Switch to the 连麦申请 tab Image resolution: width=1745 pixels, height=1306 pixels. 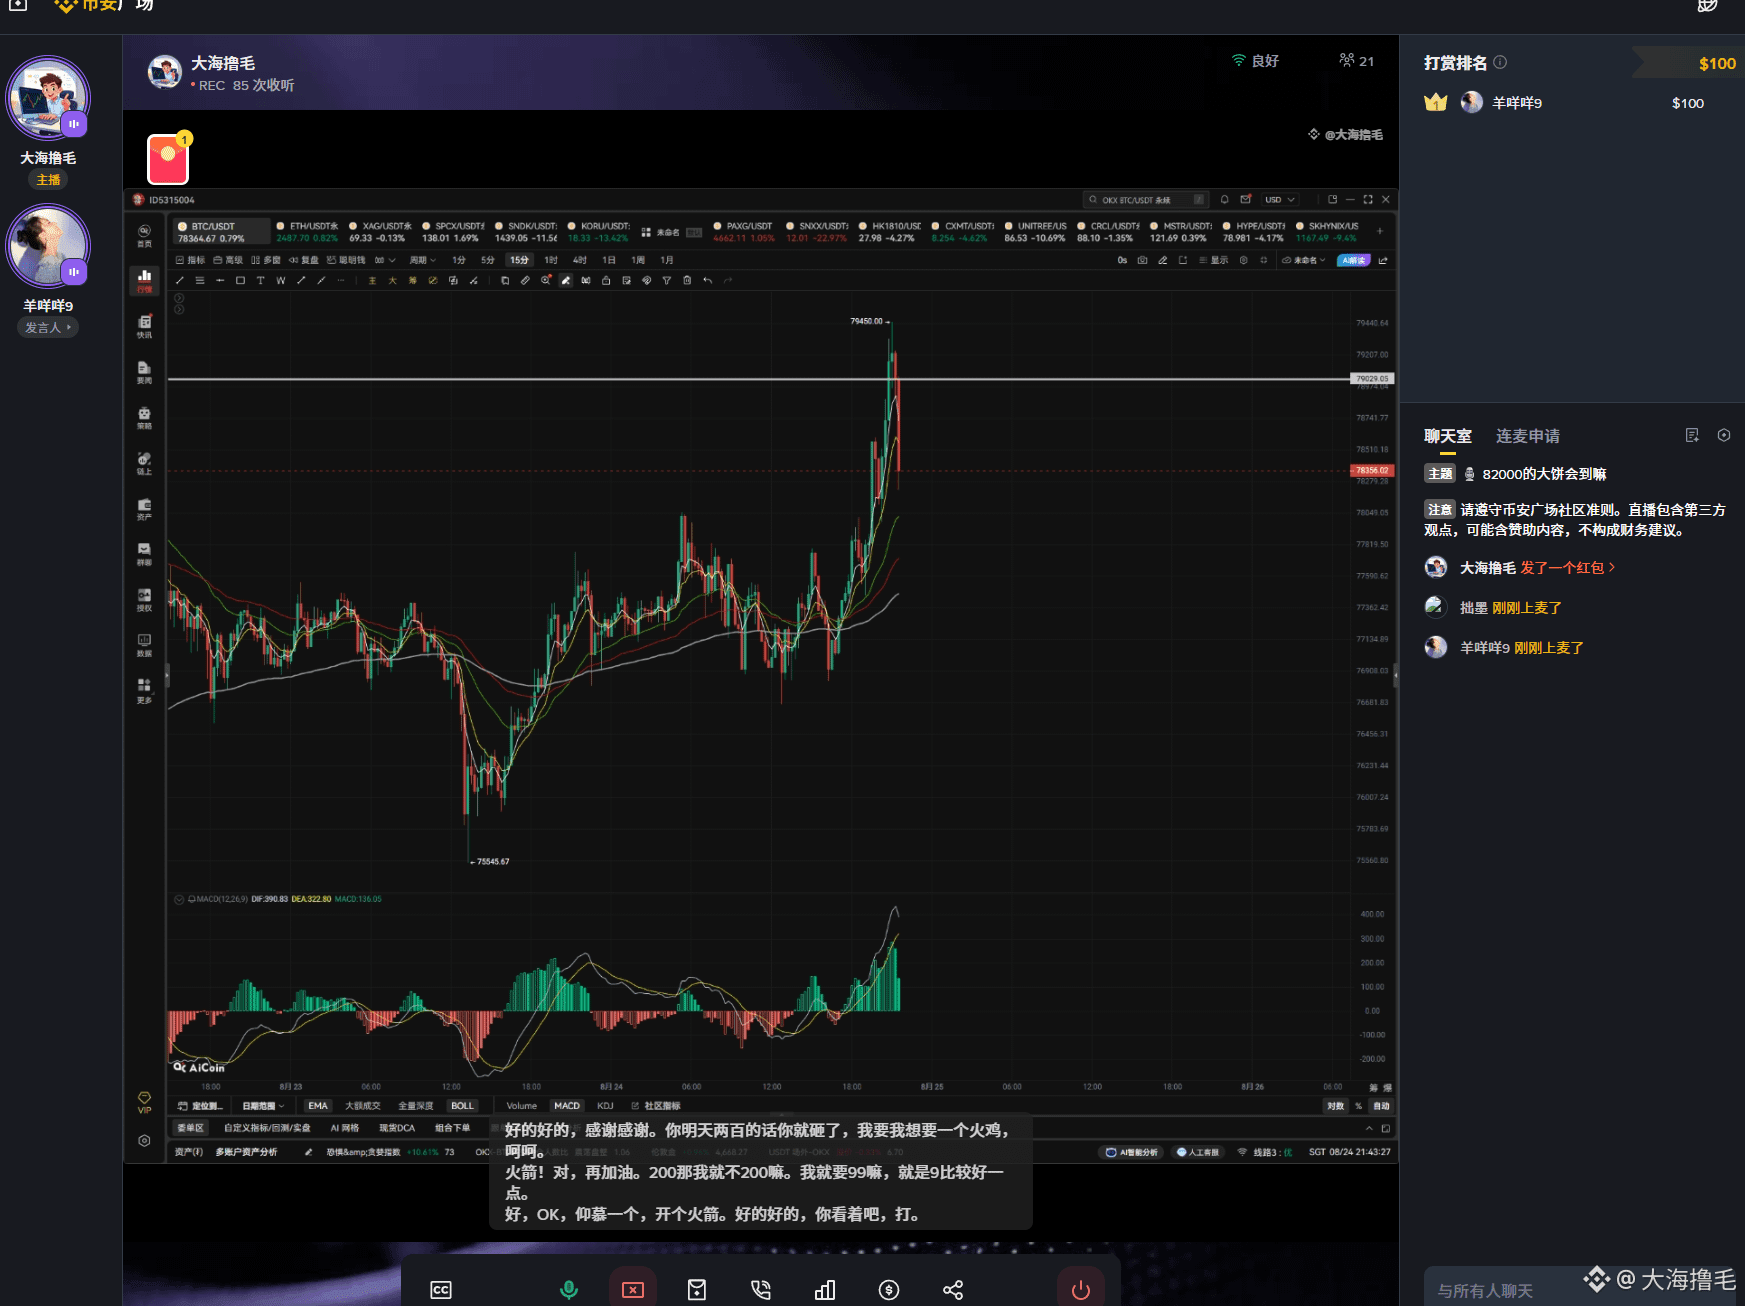click(x=1528, y=436)
